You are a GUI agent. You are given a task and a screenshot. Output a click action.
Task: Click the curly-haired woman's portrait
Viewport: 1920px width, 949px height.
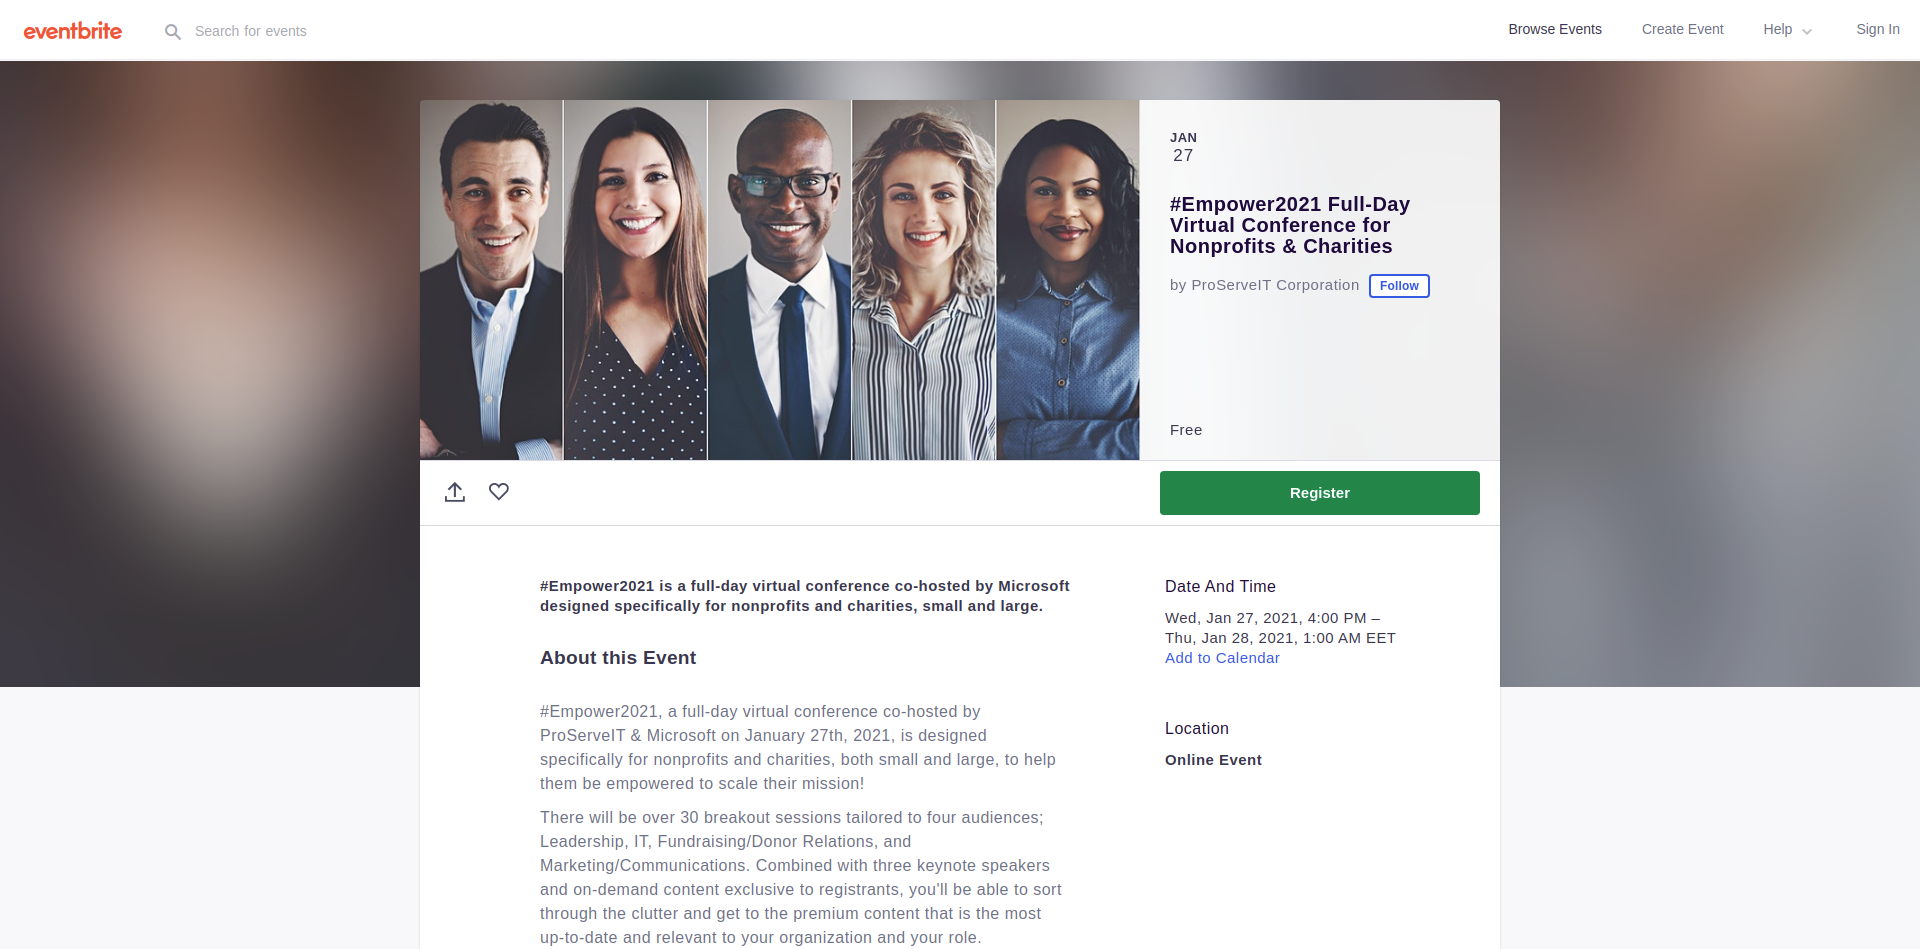pos(924,280)
